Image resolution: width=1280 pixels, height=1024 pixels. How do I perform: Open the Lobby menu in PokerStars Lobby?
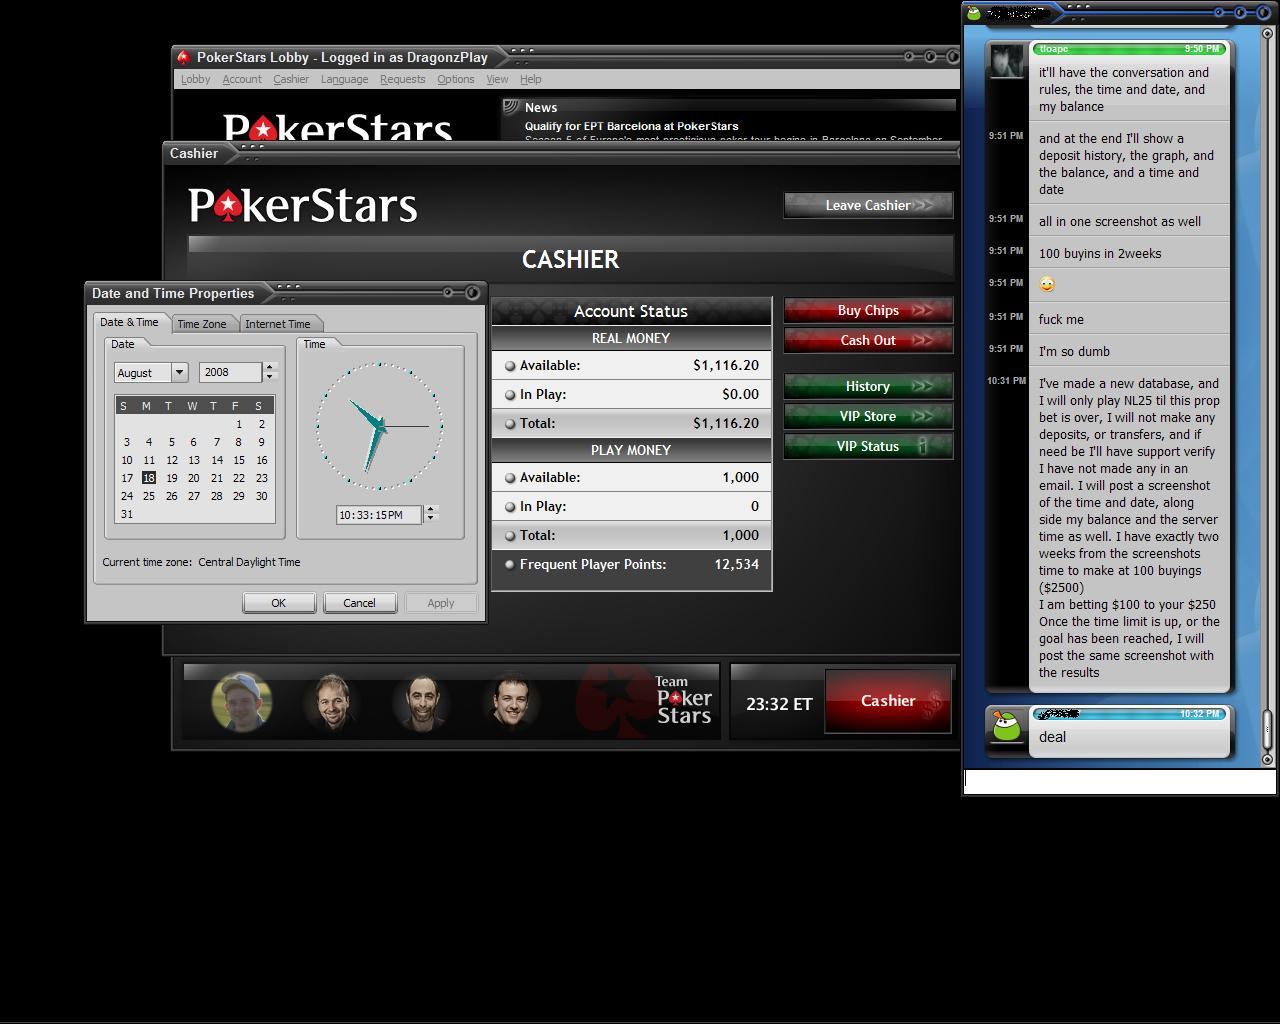tap(195, 79)
